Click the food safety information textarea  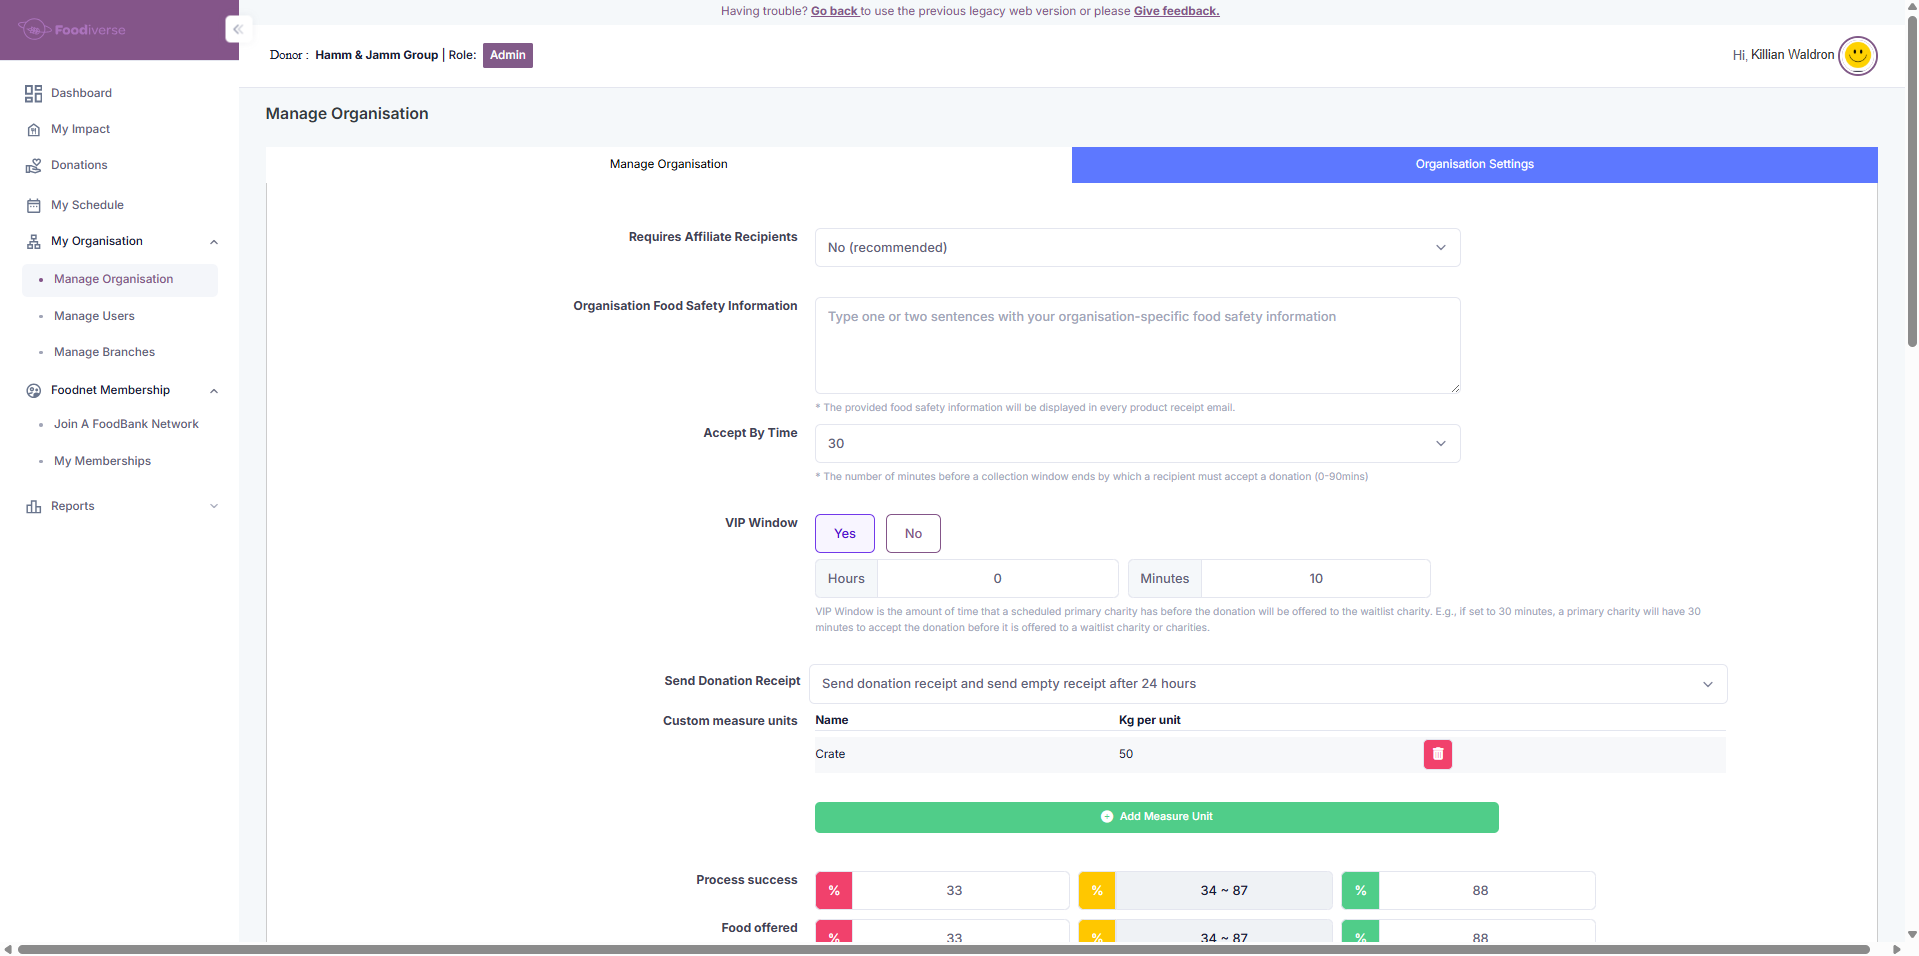point(1137,345)
